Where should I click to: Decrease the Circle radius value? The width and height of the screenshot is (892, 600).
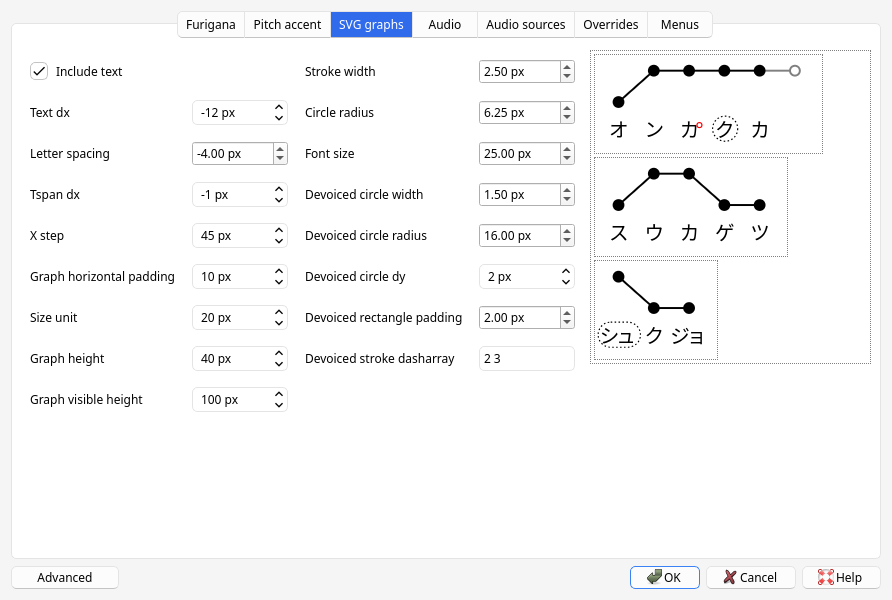pos(567,118)
